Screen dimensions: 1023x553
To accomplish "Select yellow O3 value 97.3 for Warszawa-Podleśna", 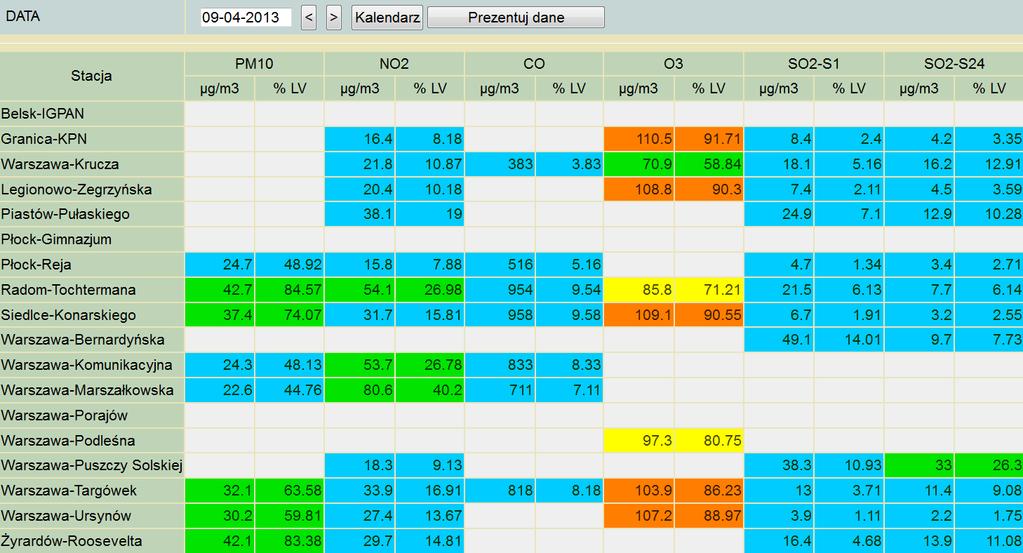I will click(x=639, y=440).
